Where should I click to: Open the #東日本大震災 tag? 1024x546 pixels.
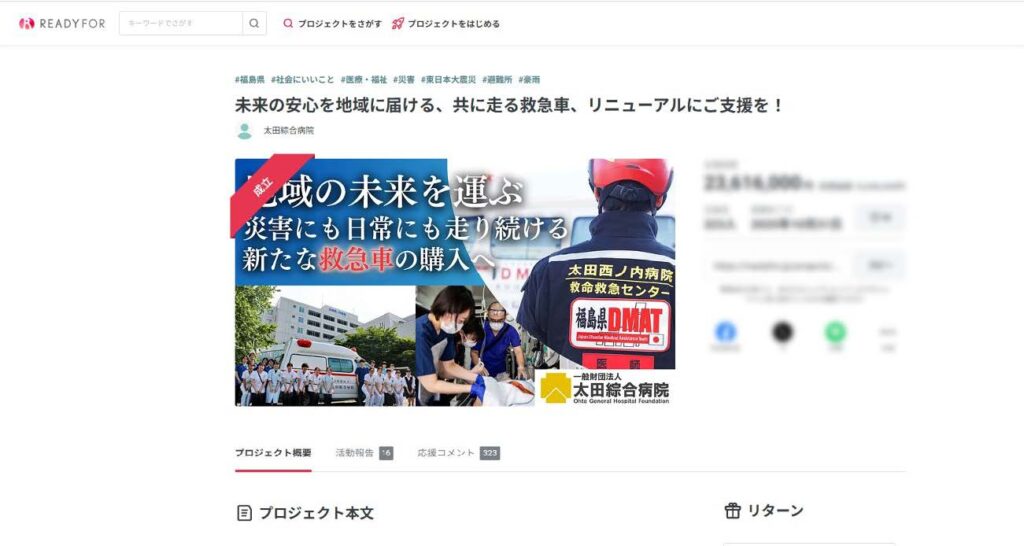[449, 80]
